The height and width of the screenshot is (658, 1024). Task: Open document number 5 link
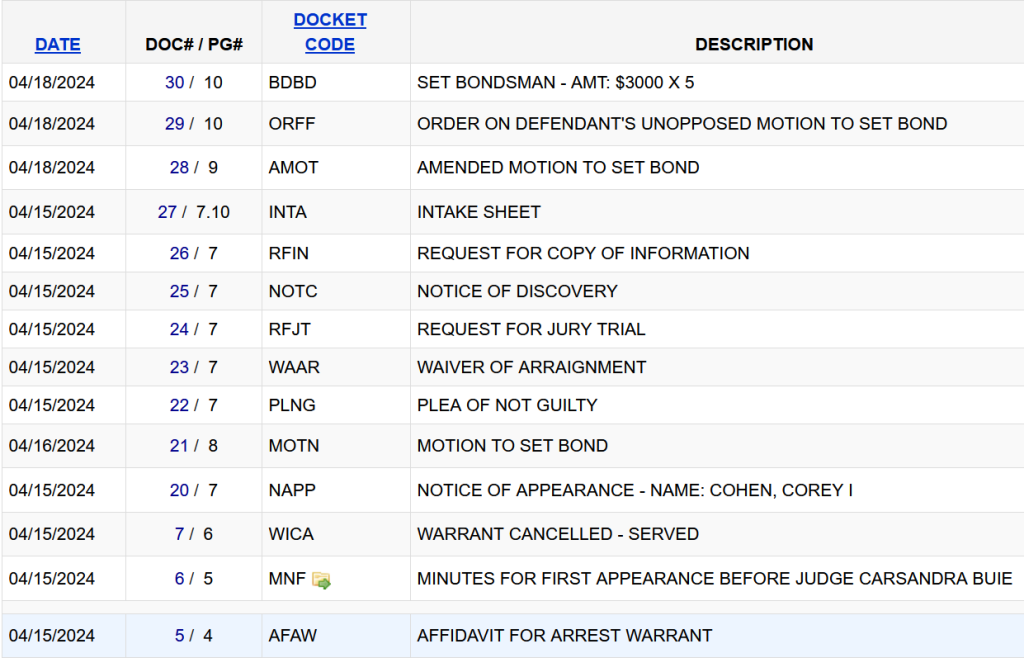[x=179, y=635]
